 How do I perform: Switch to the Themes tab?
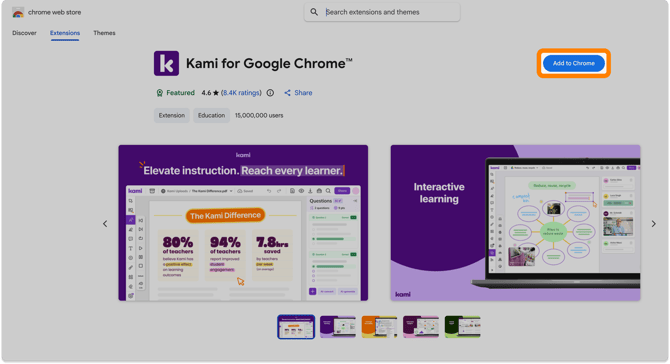104,33
